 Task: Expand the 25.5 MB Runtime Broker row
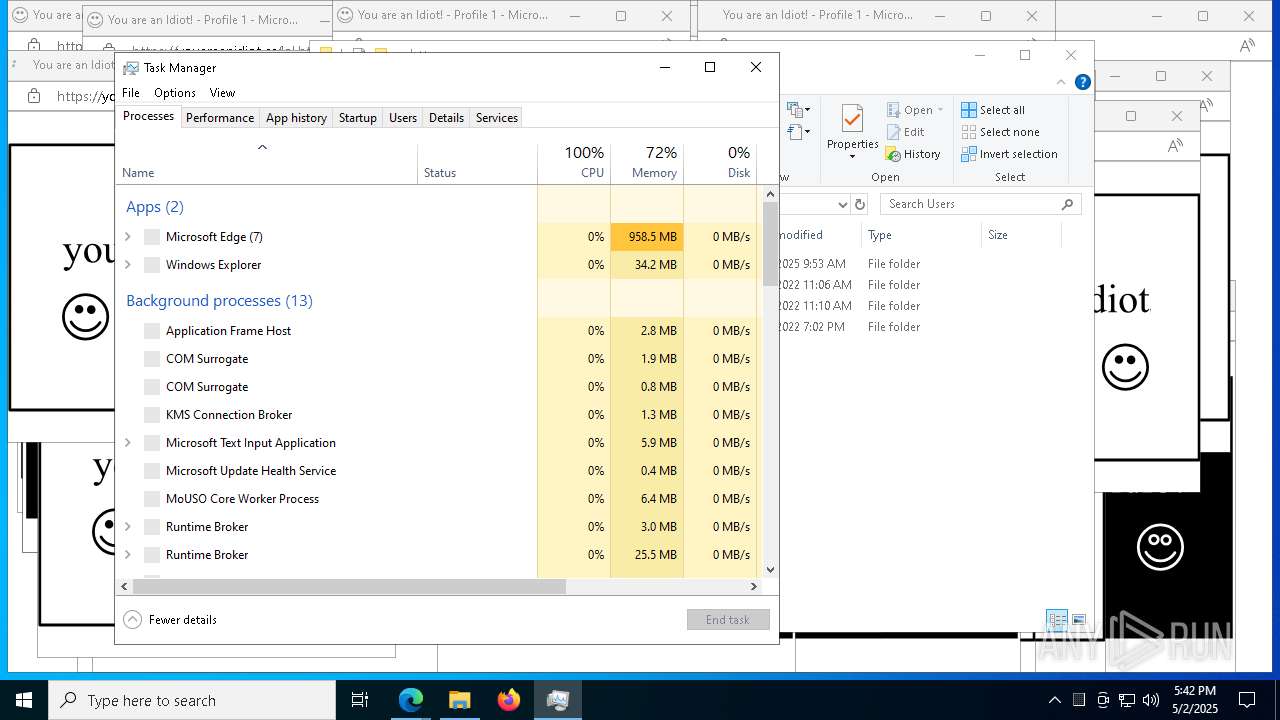(x=127, y=555)
